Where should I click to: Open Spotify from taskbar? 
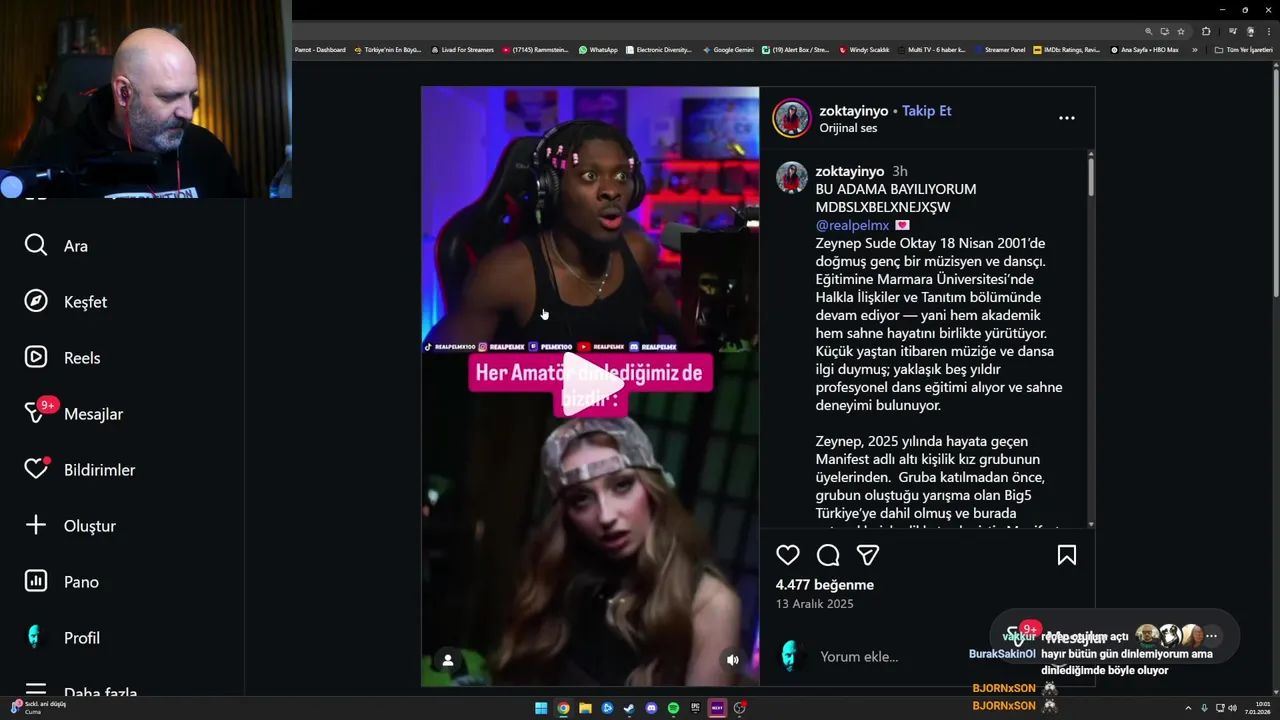point(673,708)
